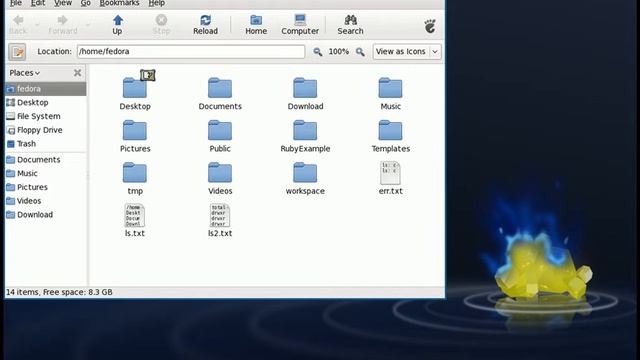640x360 pixels.
Task: Select Videos folder icon in main pane
Action: coord(220,173)
